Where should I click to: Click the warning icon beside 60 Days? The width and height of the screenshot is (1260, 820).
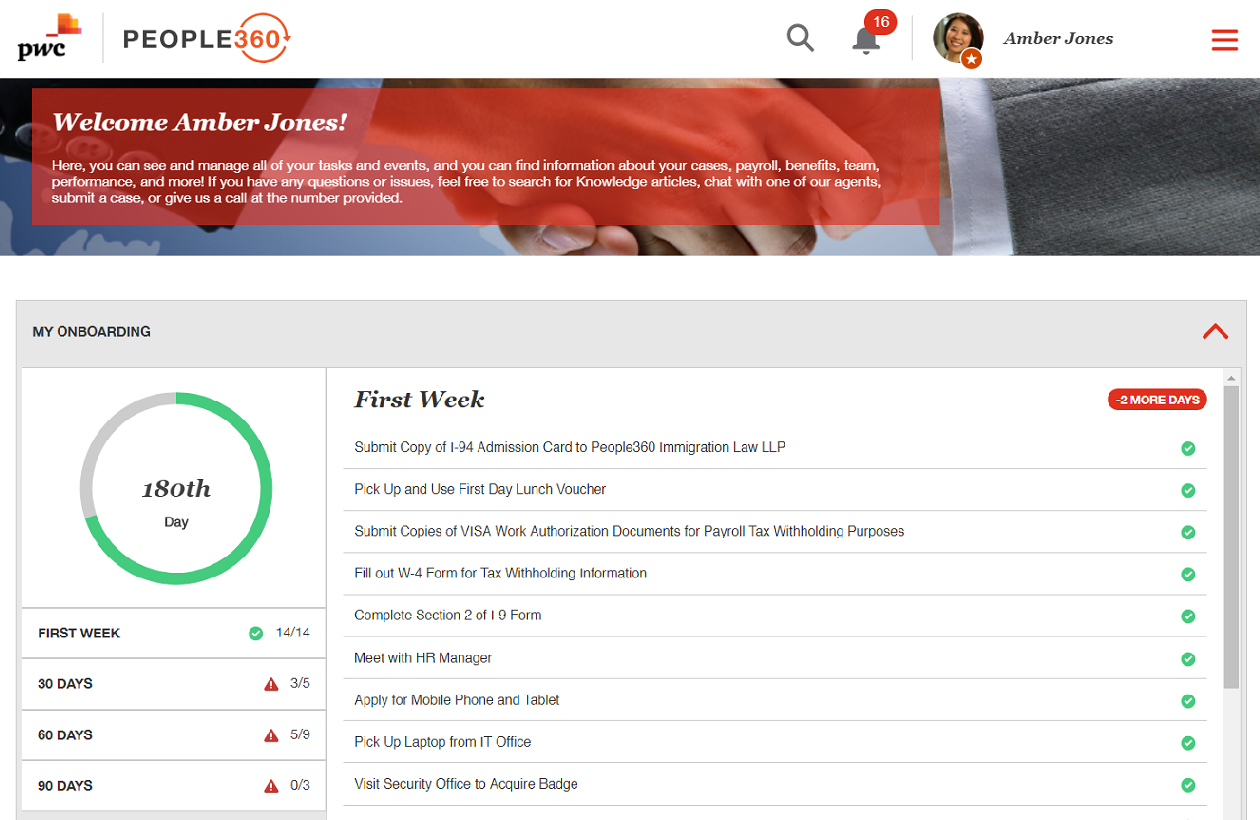point(271,735)
